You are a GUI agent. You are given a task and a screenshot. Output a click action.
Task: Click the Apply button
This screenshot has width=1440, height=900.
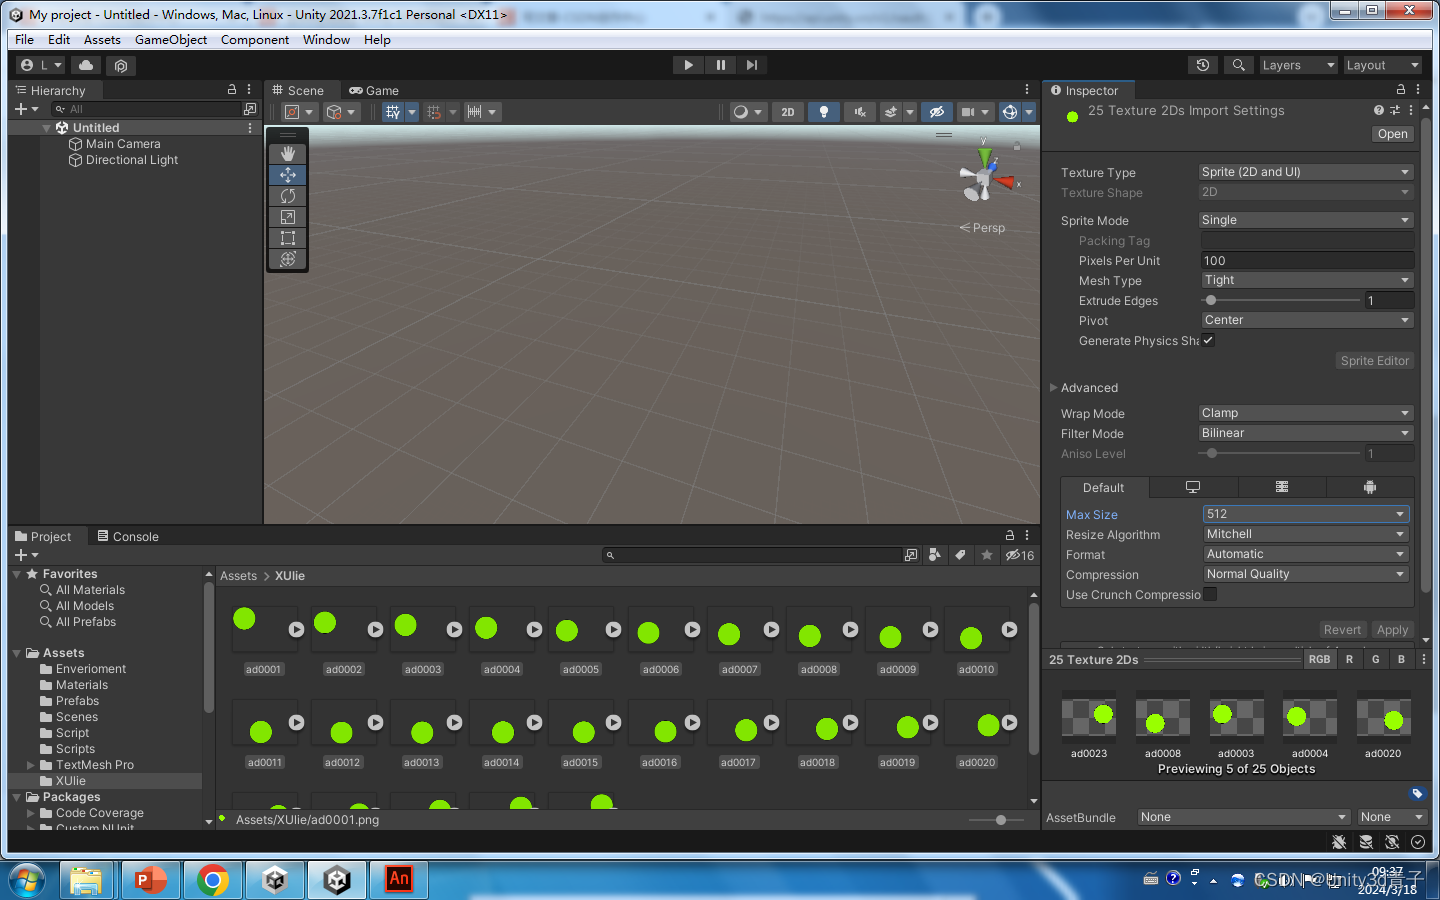pos(1392,630)
